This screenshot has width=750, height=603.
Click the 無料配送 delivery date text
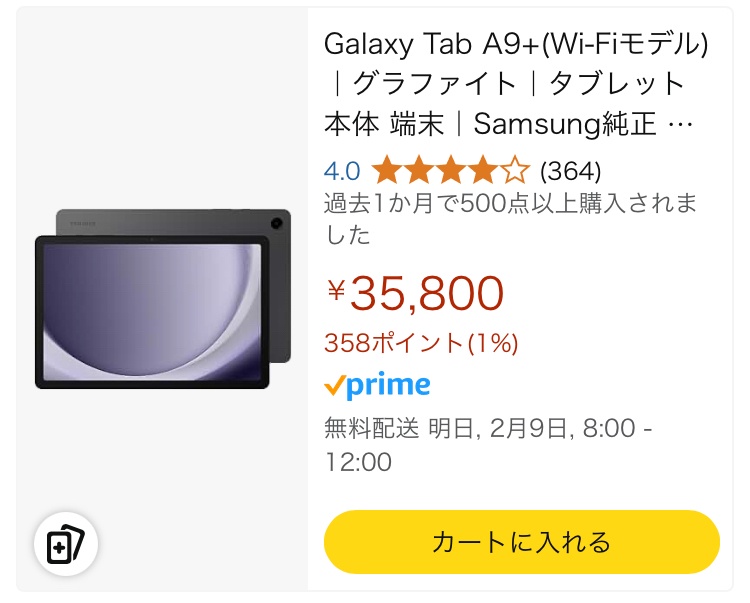(488, 445)
